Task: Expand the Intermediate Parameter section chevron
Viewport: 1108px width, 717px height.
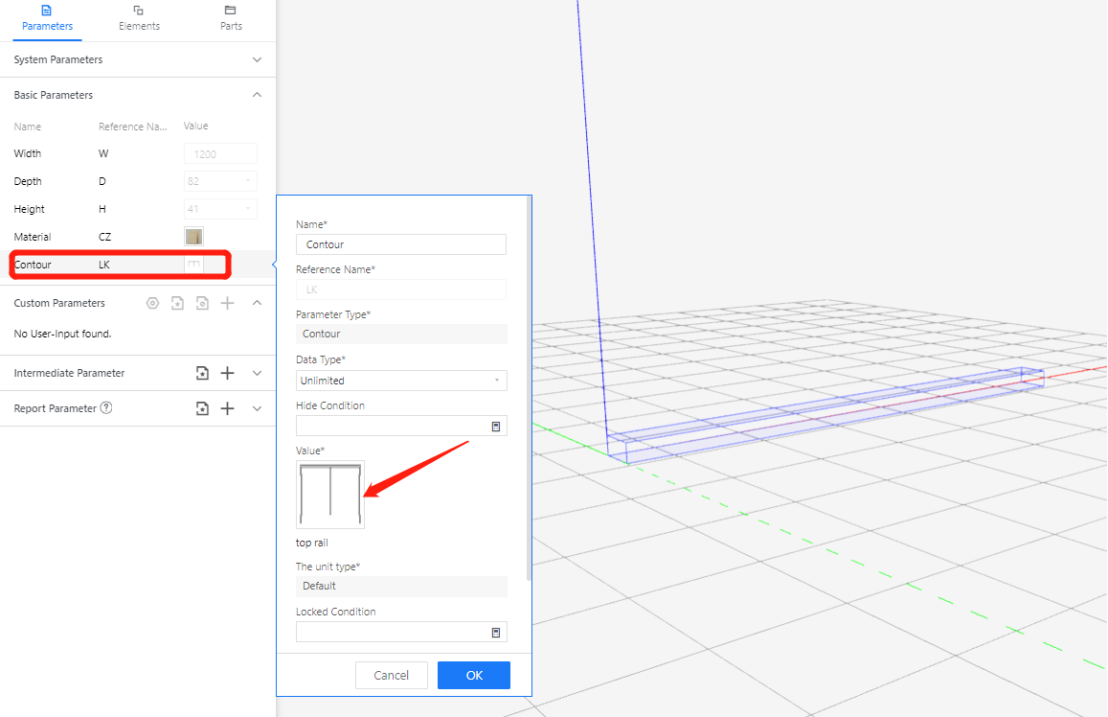Action: [257, 373]
